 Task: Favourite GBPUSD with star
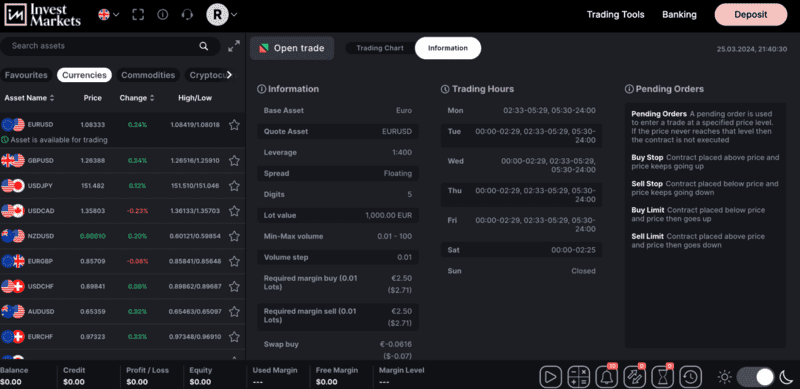234,160
